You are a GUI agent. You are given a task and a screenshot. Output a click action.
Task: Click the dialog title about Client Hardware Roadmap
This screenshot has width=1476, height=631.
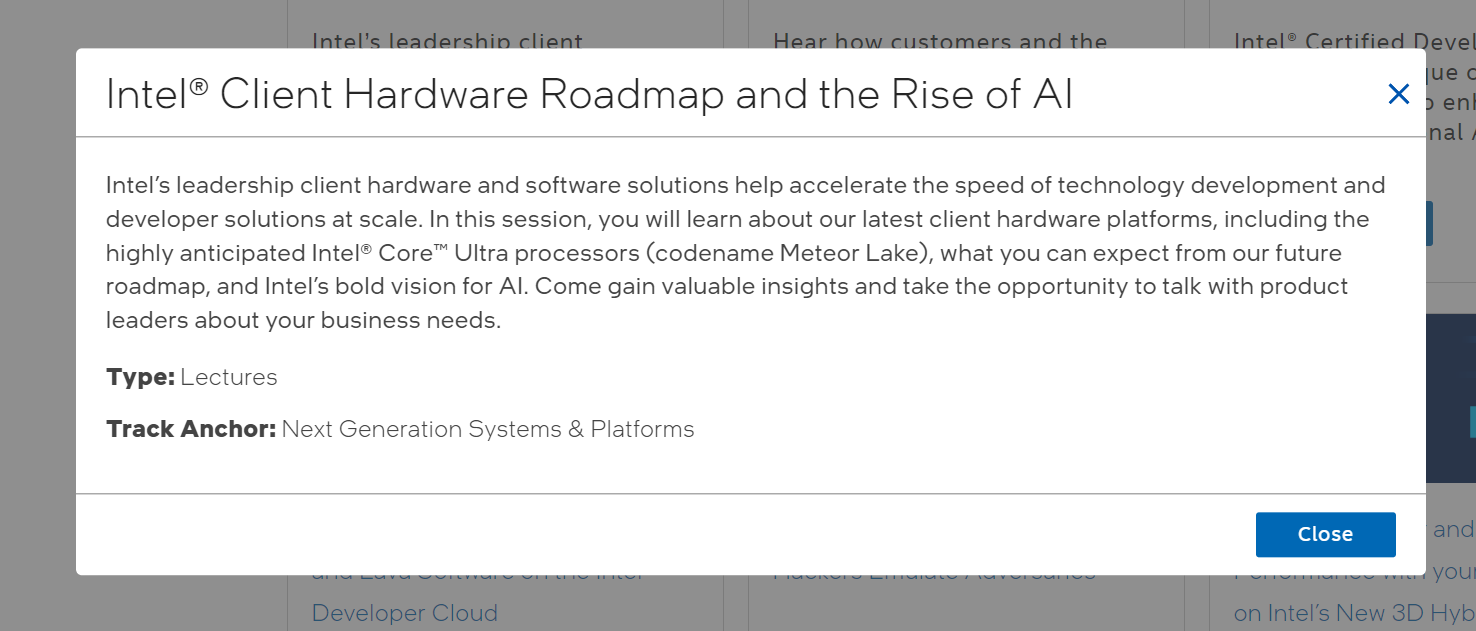pos(589,95)
